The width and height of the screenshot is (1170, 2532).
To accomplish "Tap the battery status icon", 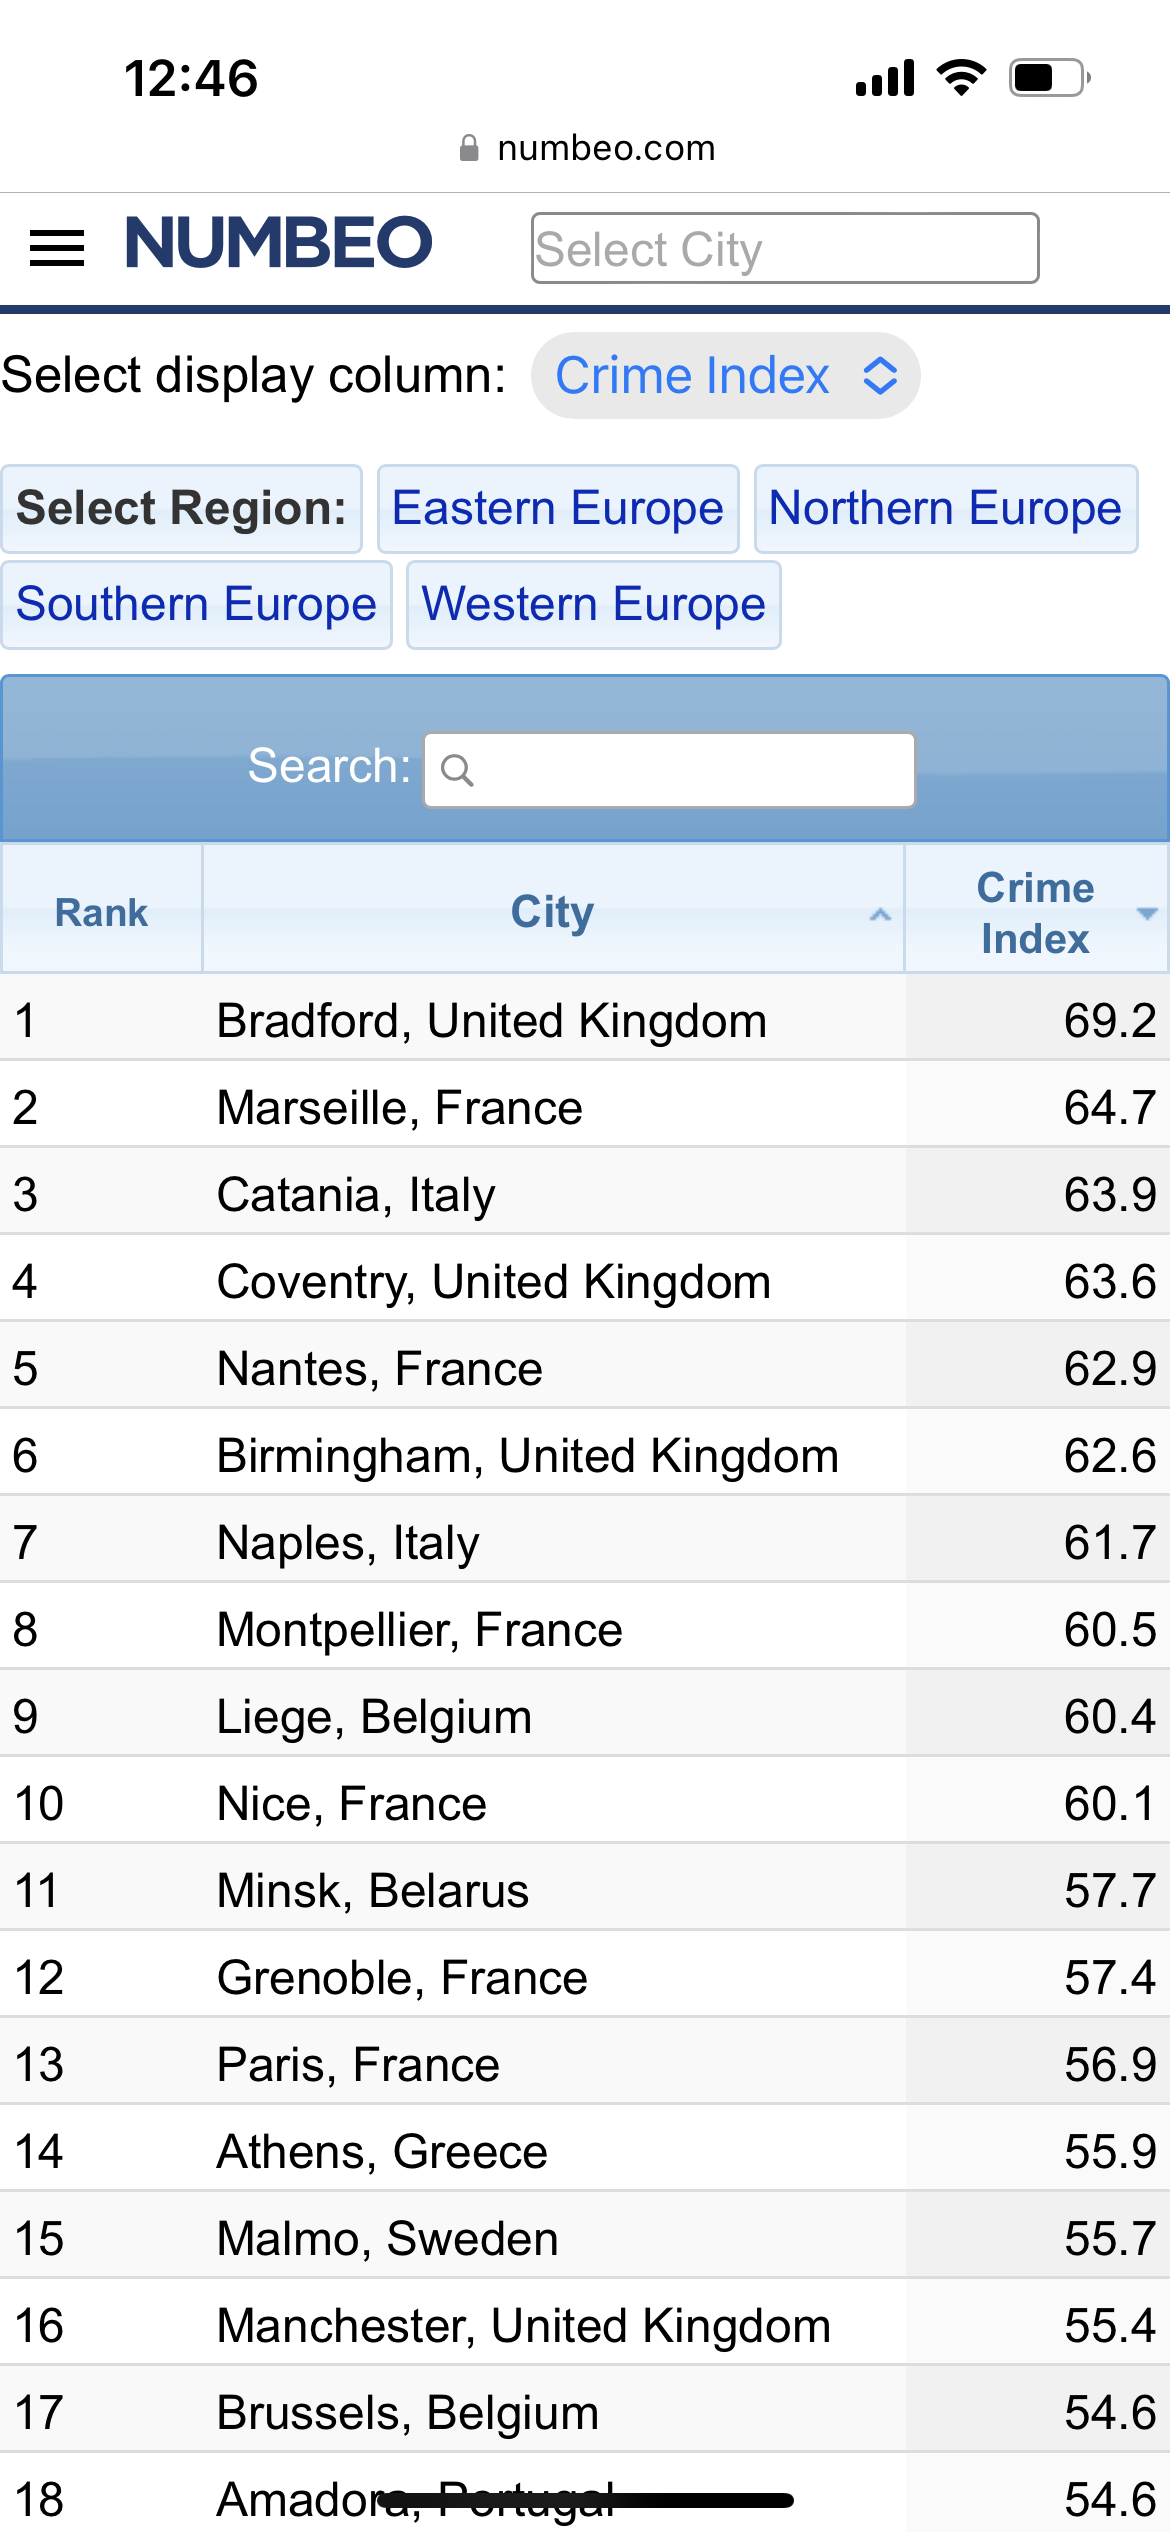I will [1048, 77].
